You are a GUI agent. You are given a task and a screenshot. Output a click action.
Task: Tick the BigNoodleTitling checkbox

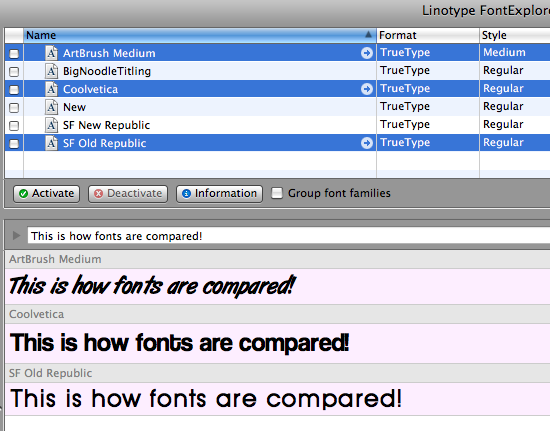click(14, 72)
